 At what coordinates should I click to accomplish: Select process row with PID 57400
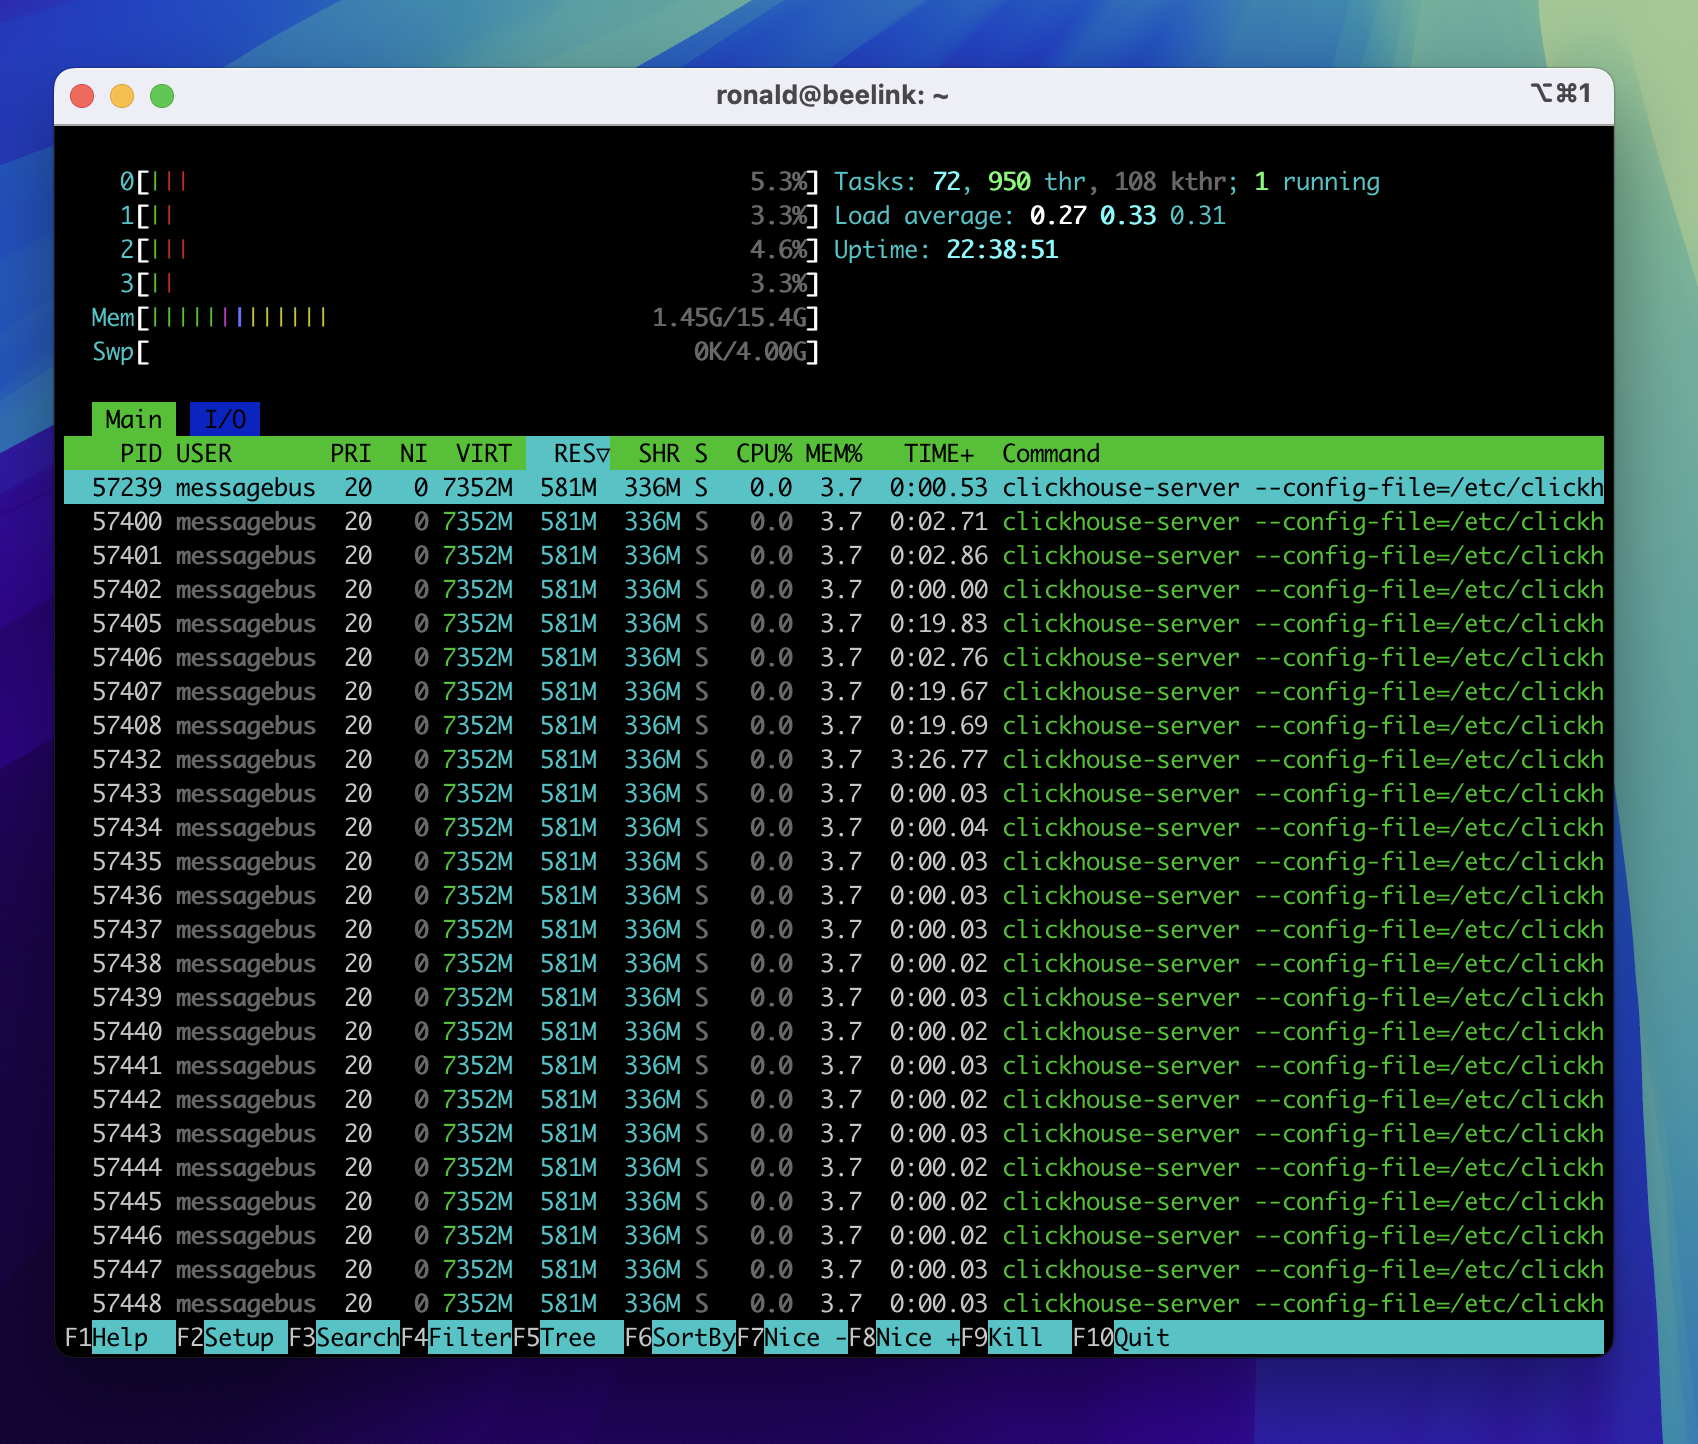pos(834,521)
